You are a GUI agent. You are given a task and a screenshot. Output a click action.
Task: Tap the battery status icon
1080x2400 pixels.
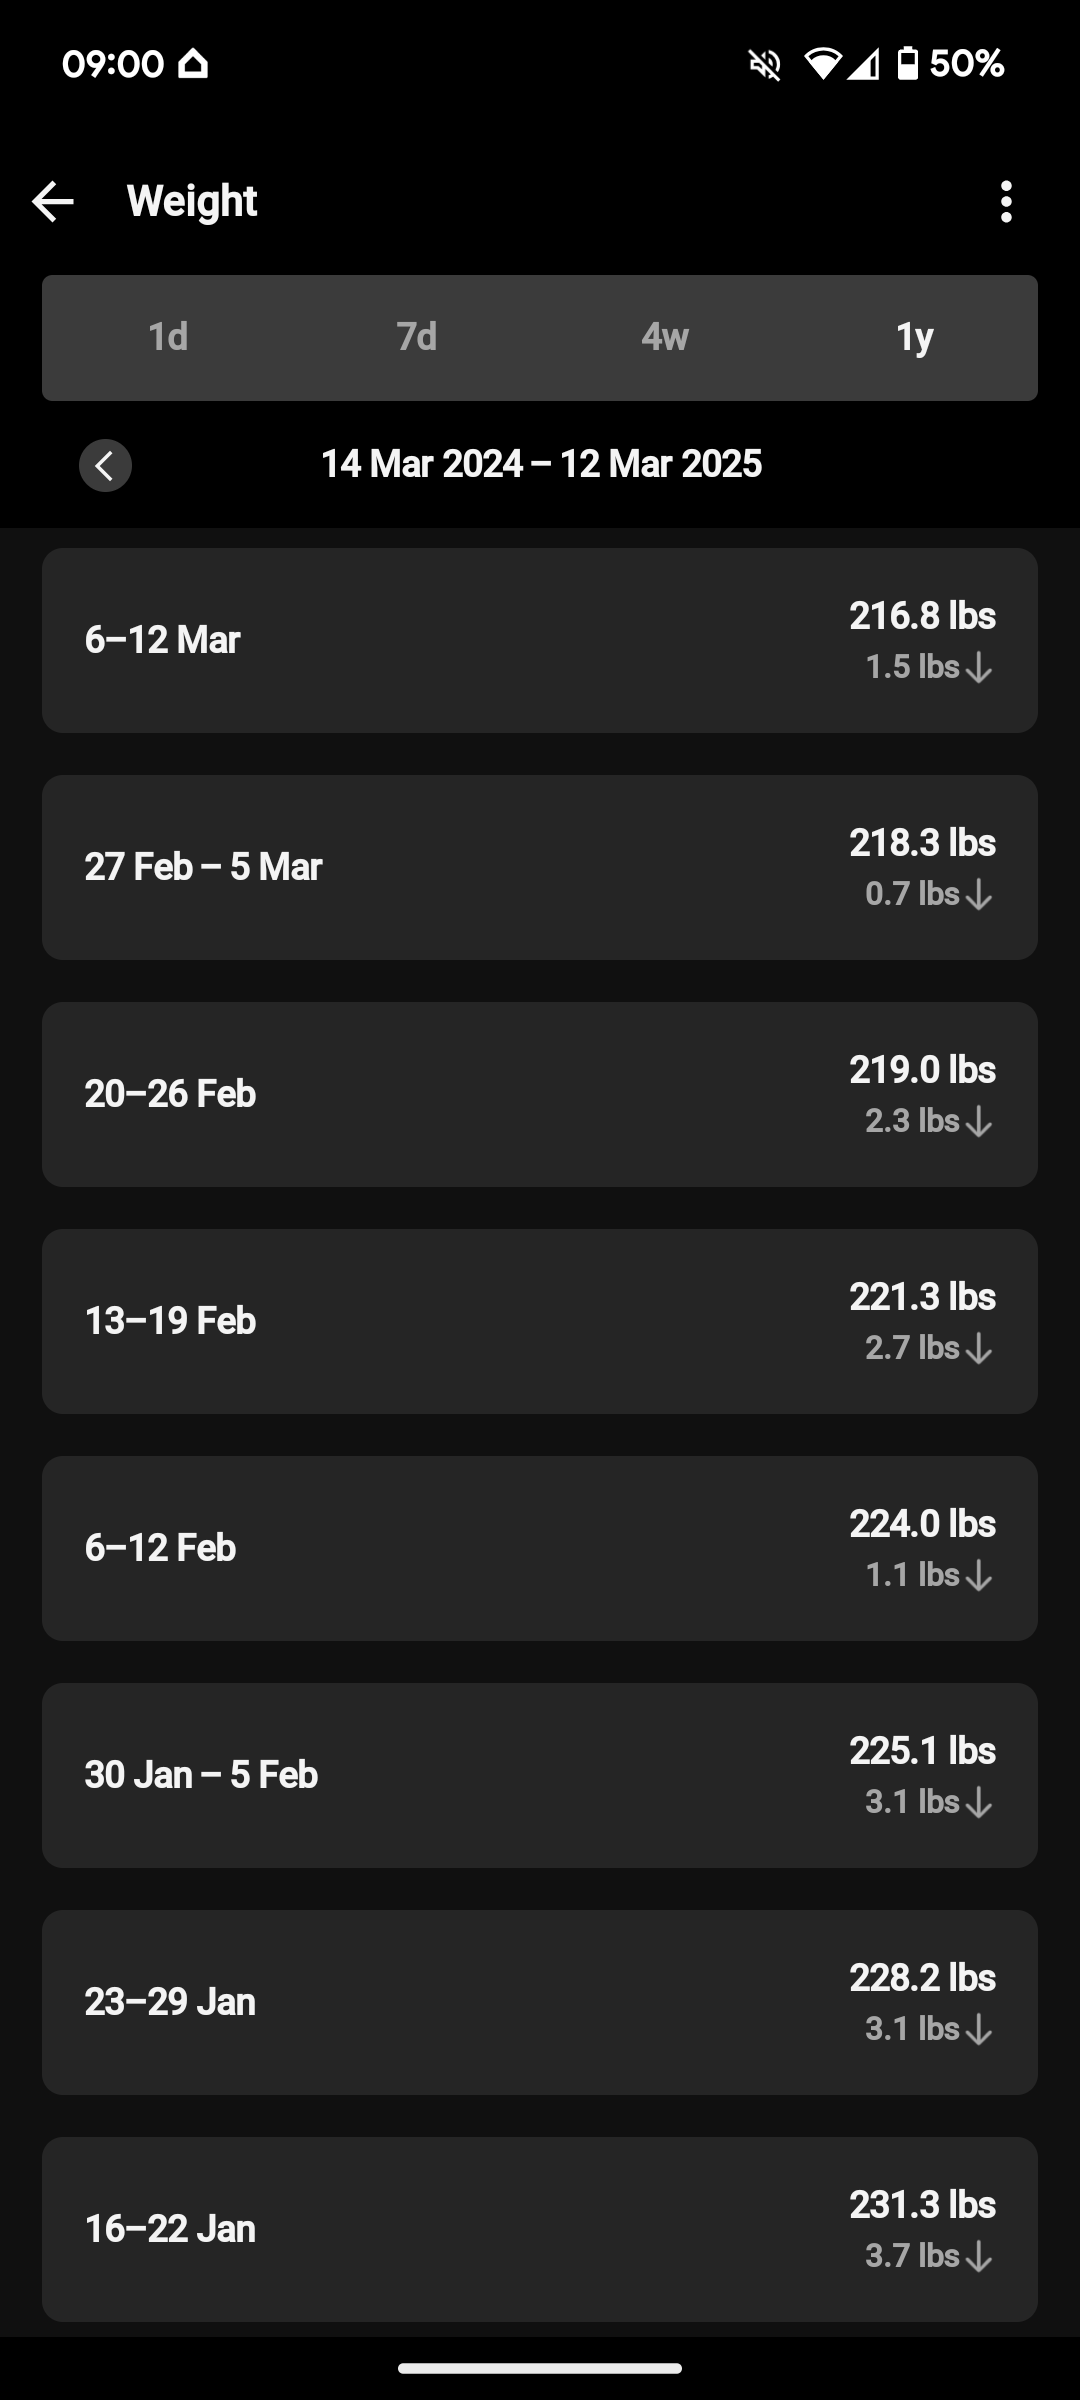click(x=907, y=64)
